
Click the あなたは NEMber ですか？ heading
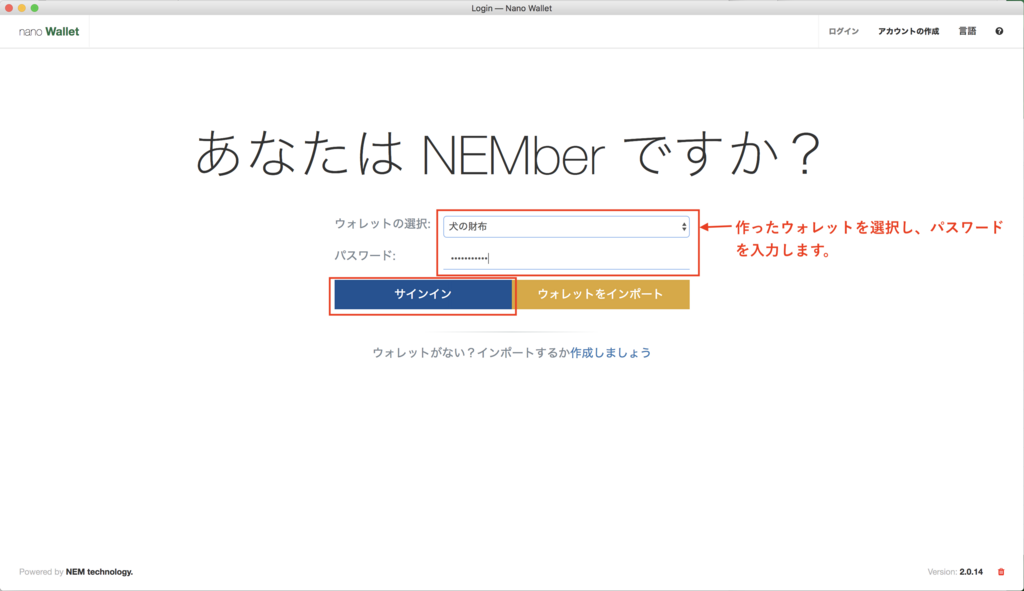click(x=508, y=153)
